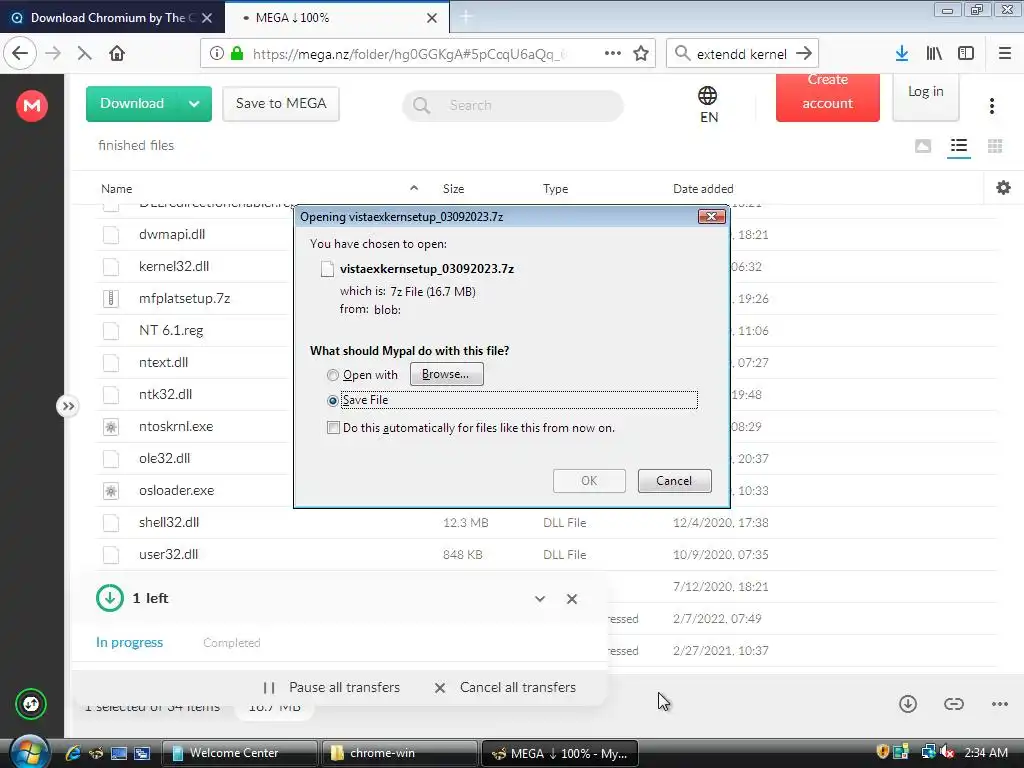Sort files by Type column
1024x768 pixels.
[555, 189]
